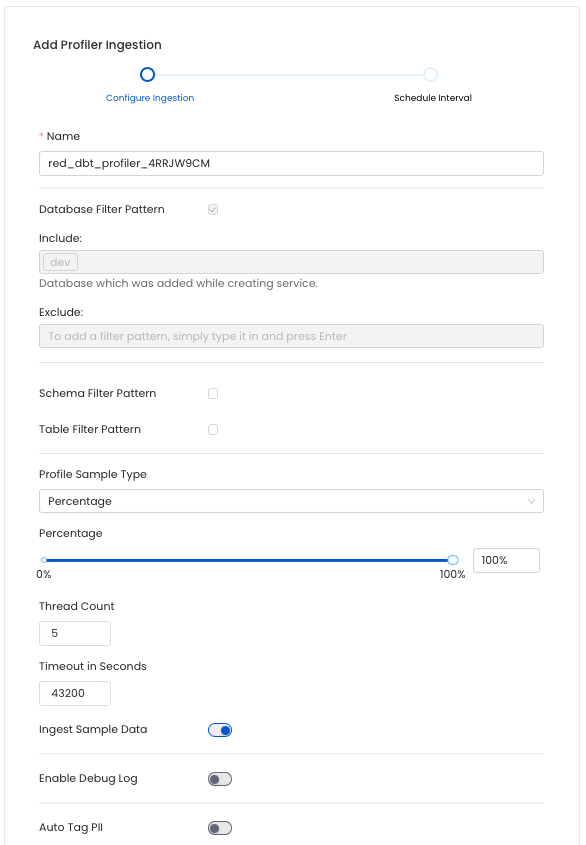Click the Schedule Interval step circle
Image resolution: width=586 pixels, height=845 pixels.
point(430,74)
